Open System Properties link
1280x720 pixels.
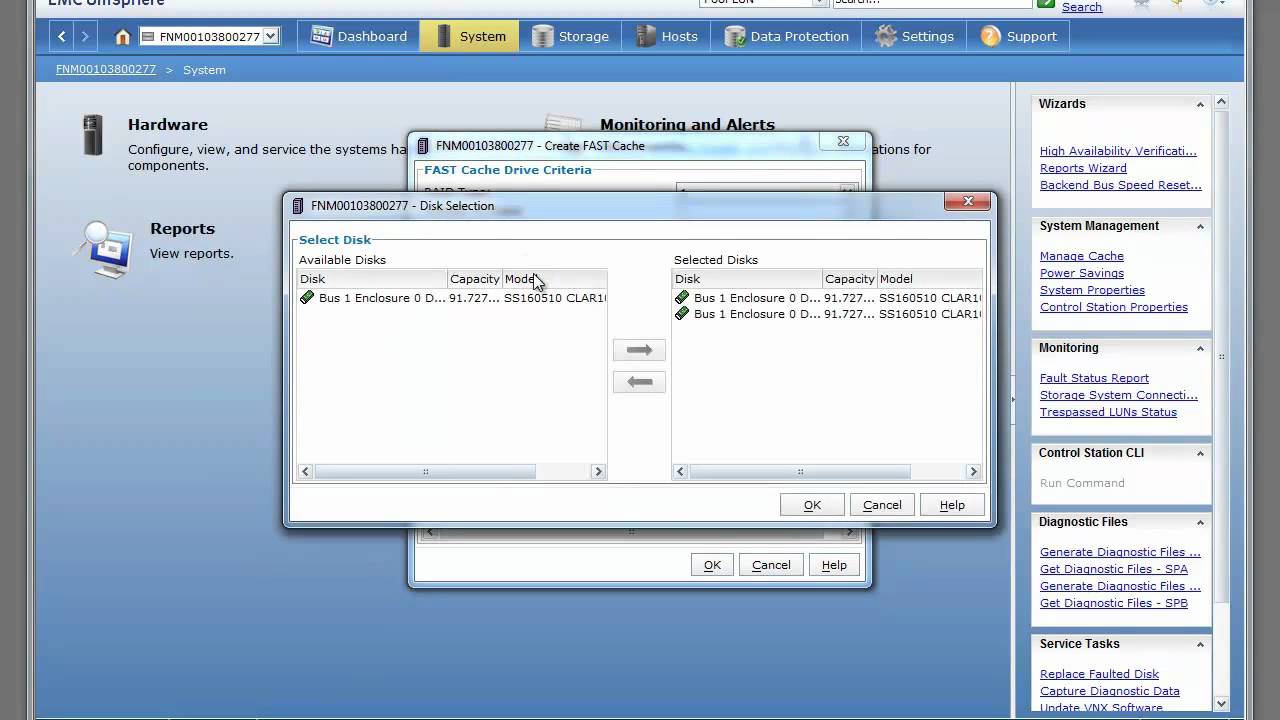pyautogui.click(x=1092, y=290)
